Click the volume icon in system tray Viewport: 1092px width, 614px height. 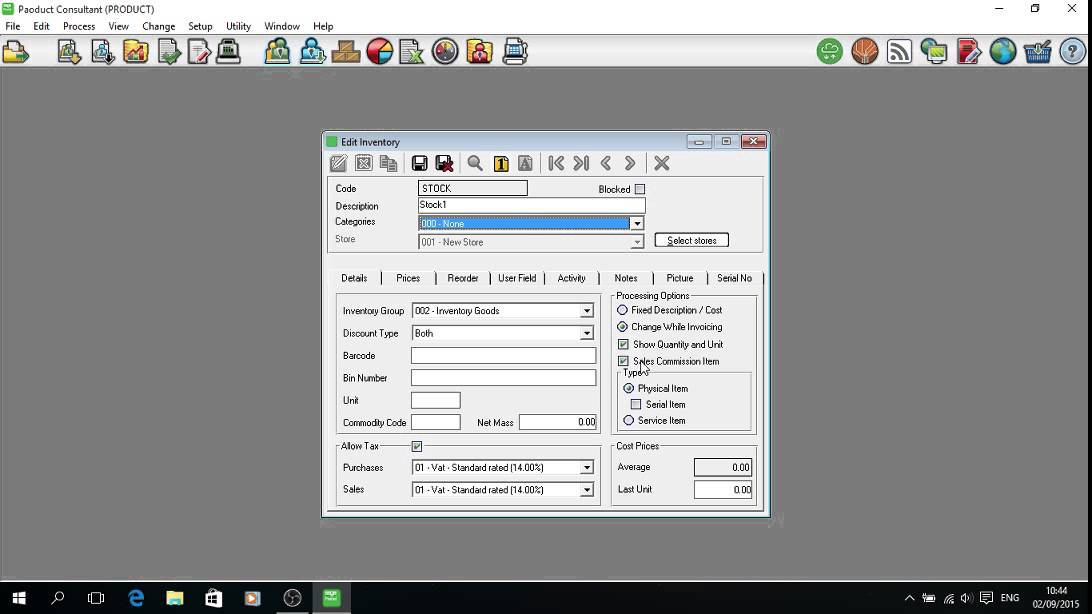tap(966, 598)
